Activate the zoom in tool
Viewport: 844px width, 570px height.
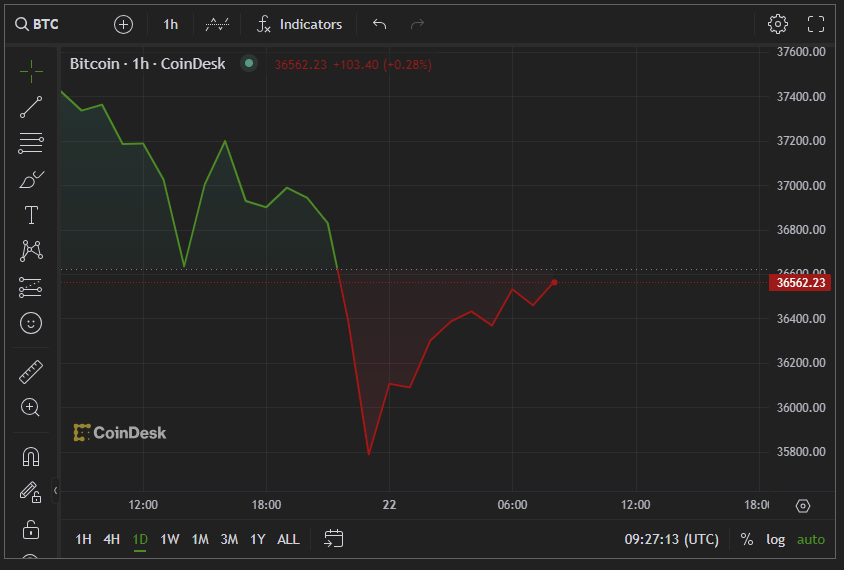(x=31, y=407)
